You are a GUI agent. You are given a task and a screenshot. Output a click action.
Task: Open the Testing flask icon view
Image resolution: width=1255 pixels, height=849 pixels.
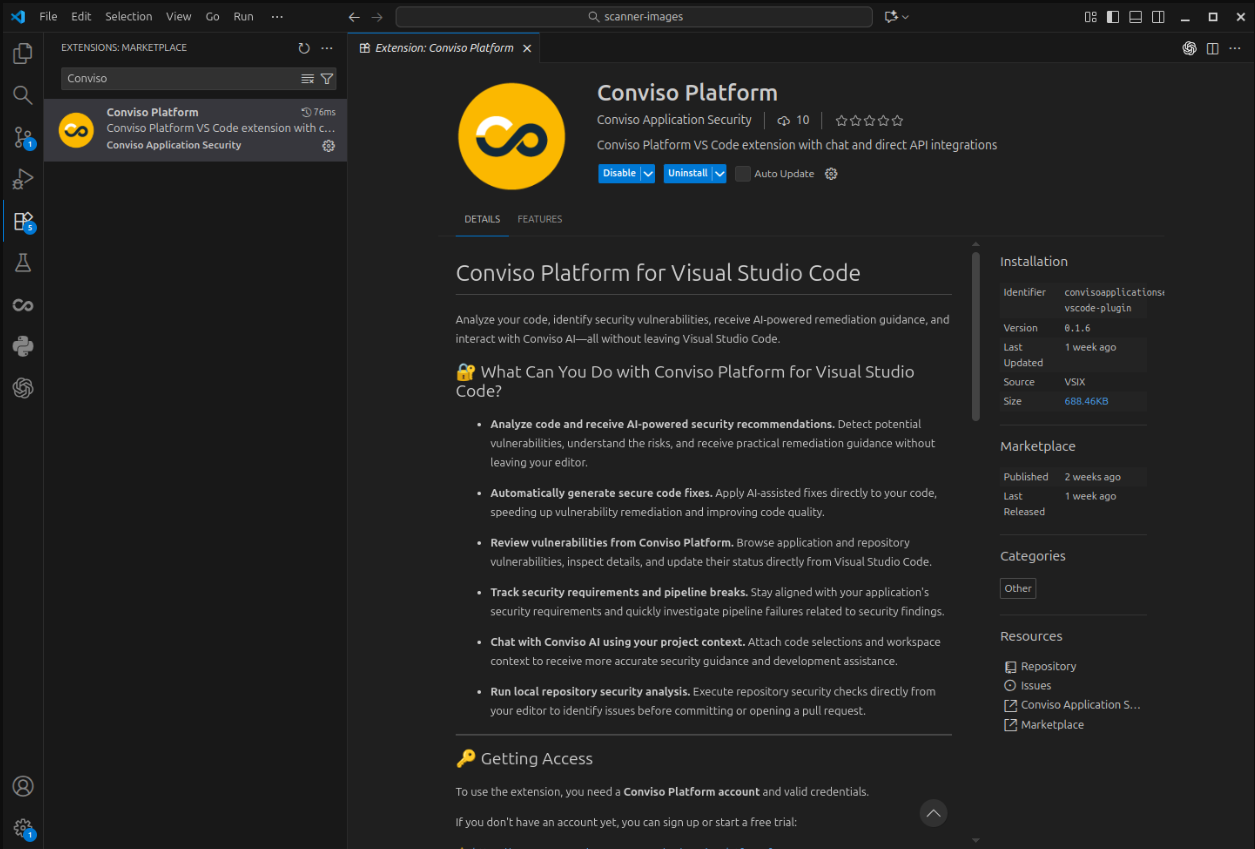click(22, 263)
